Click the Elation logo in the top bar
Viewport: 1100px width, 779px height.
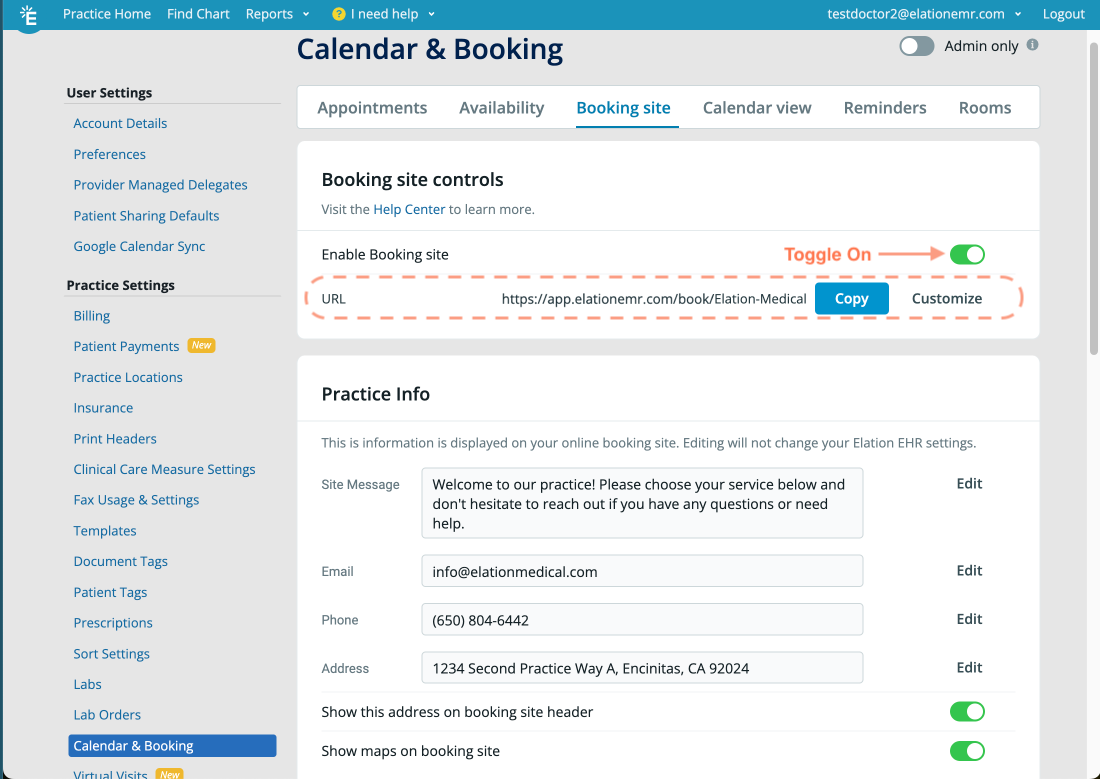click(28, 16)
